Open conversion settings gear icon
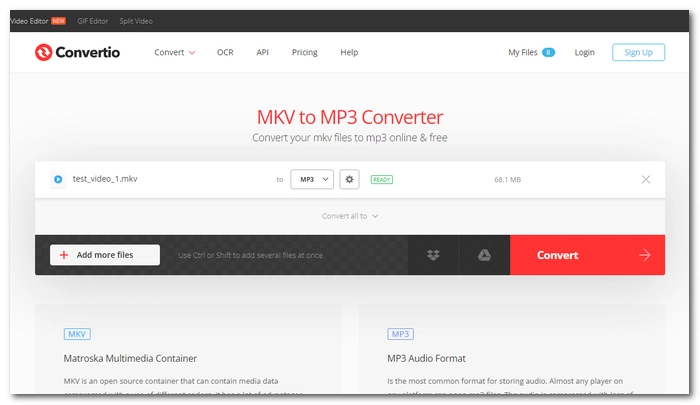Image resolution: width=700 pixels, height=405 pixels. tap(349, 179)
